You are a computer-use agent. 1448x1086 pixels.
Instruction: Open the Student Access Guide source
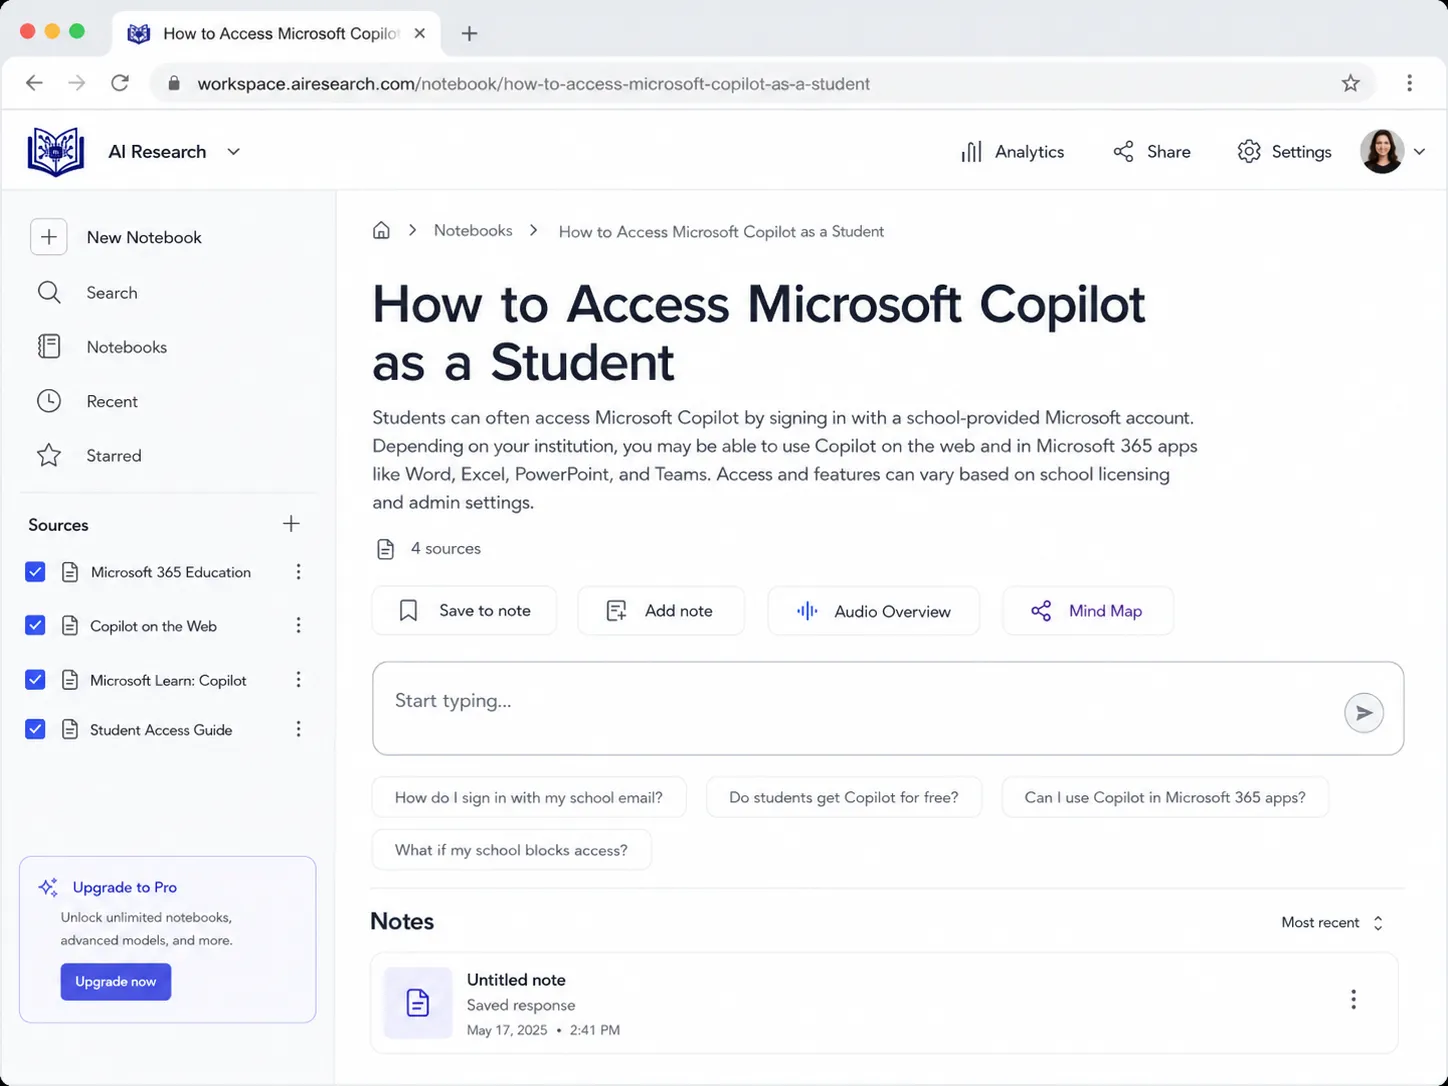[x=161, y=730]
